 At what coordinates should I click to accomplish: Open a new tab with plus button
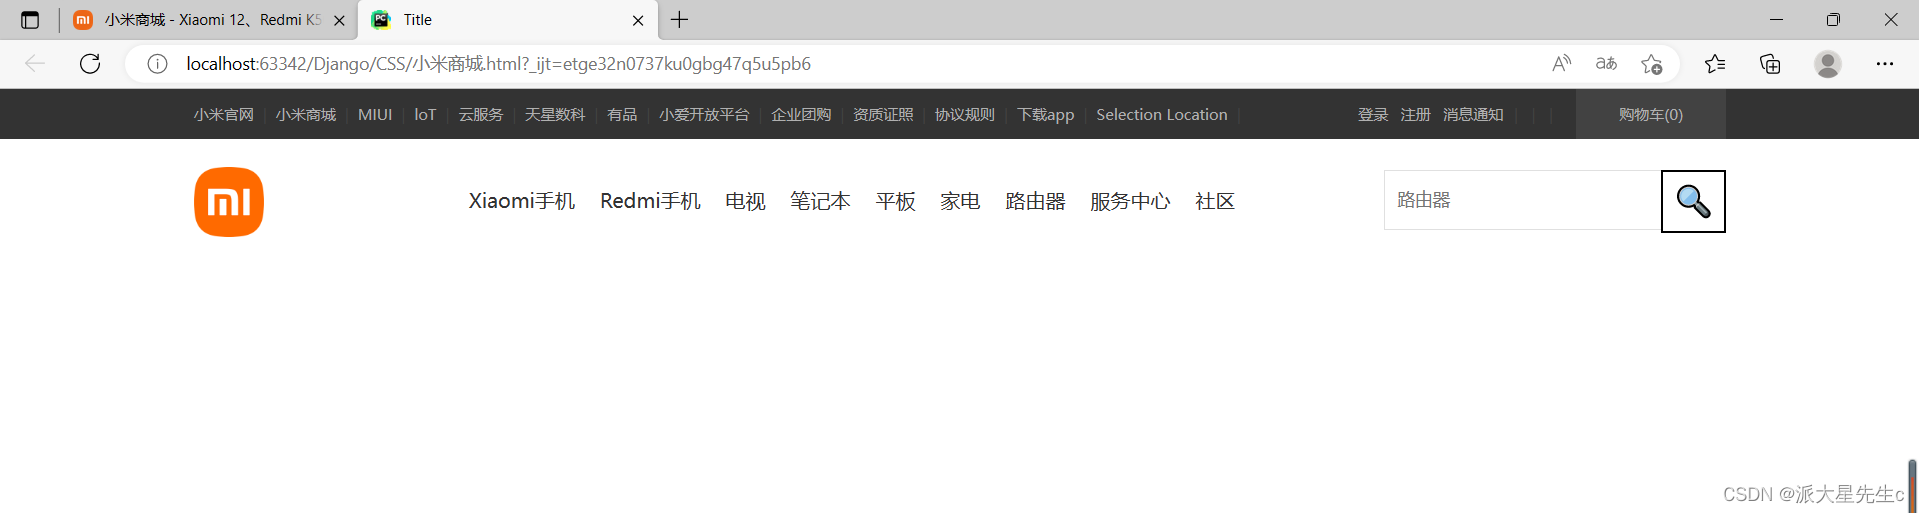[x=680, y=20]
